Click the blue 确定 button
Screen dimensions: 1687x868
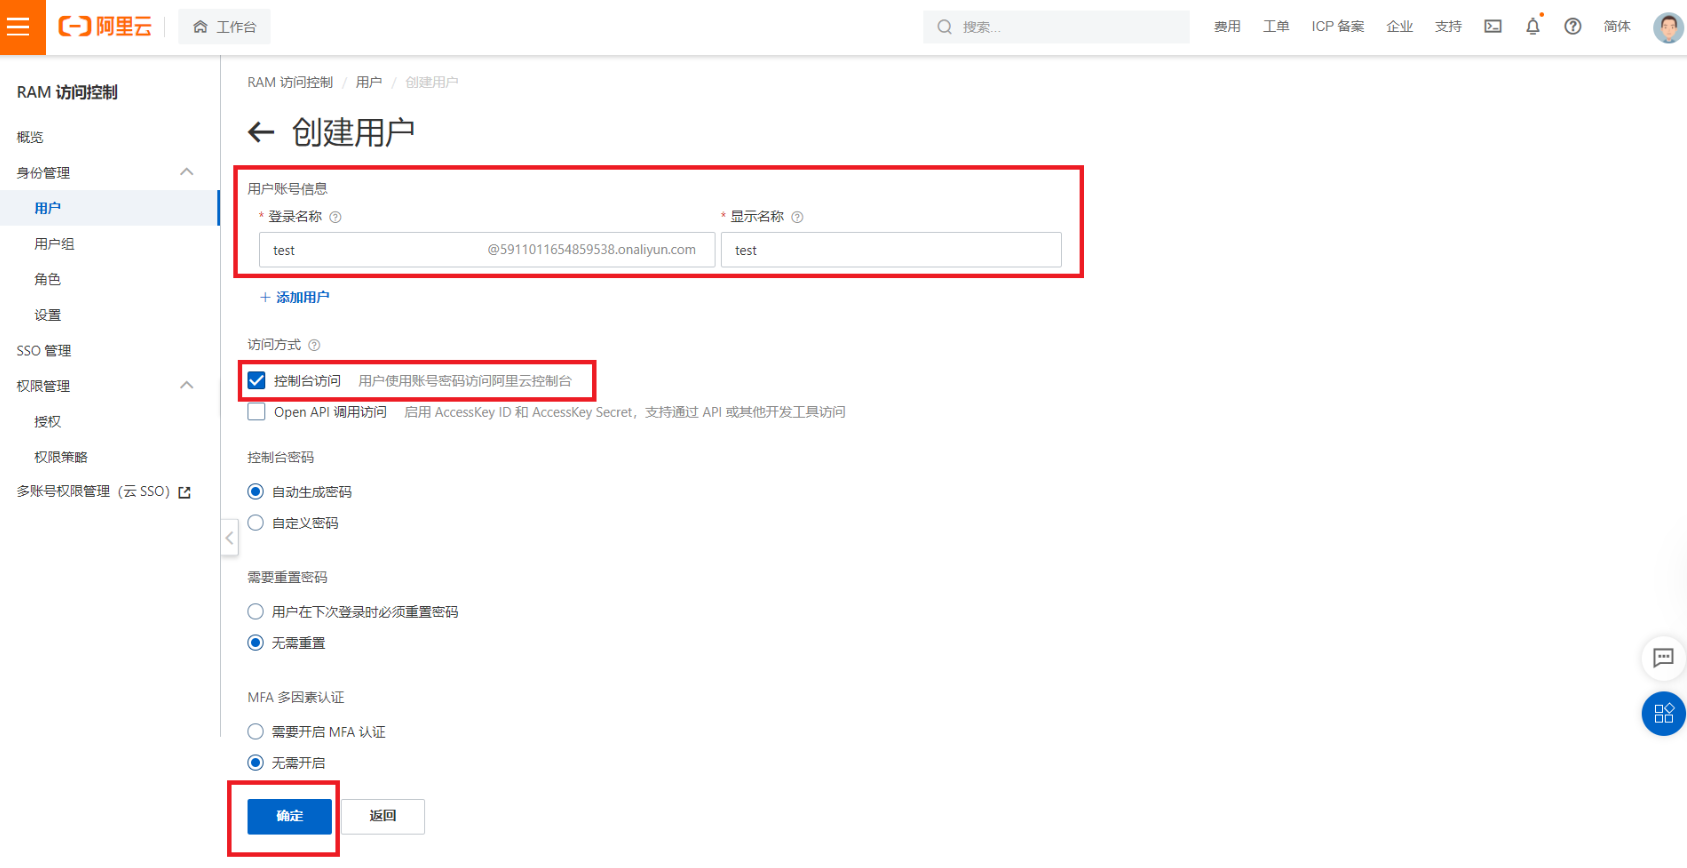pyautogui.click(x=289, y=816)
